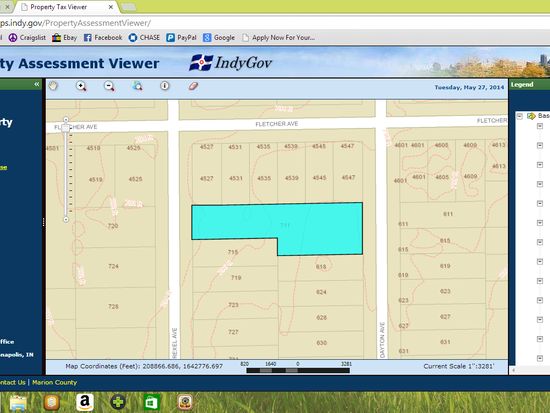
Task: Select the Pan hand tool
Action: [x=53, y=86]
